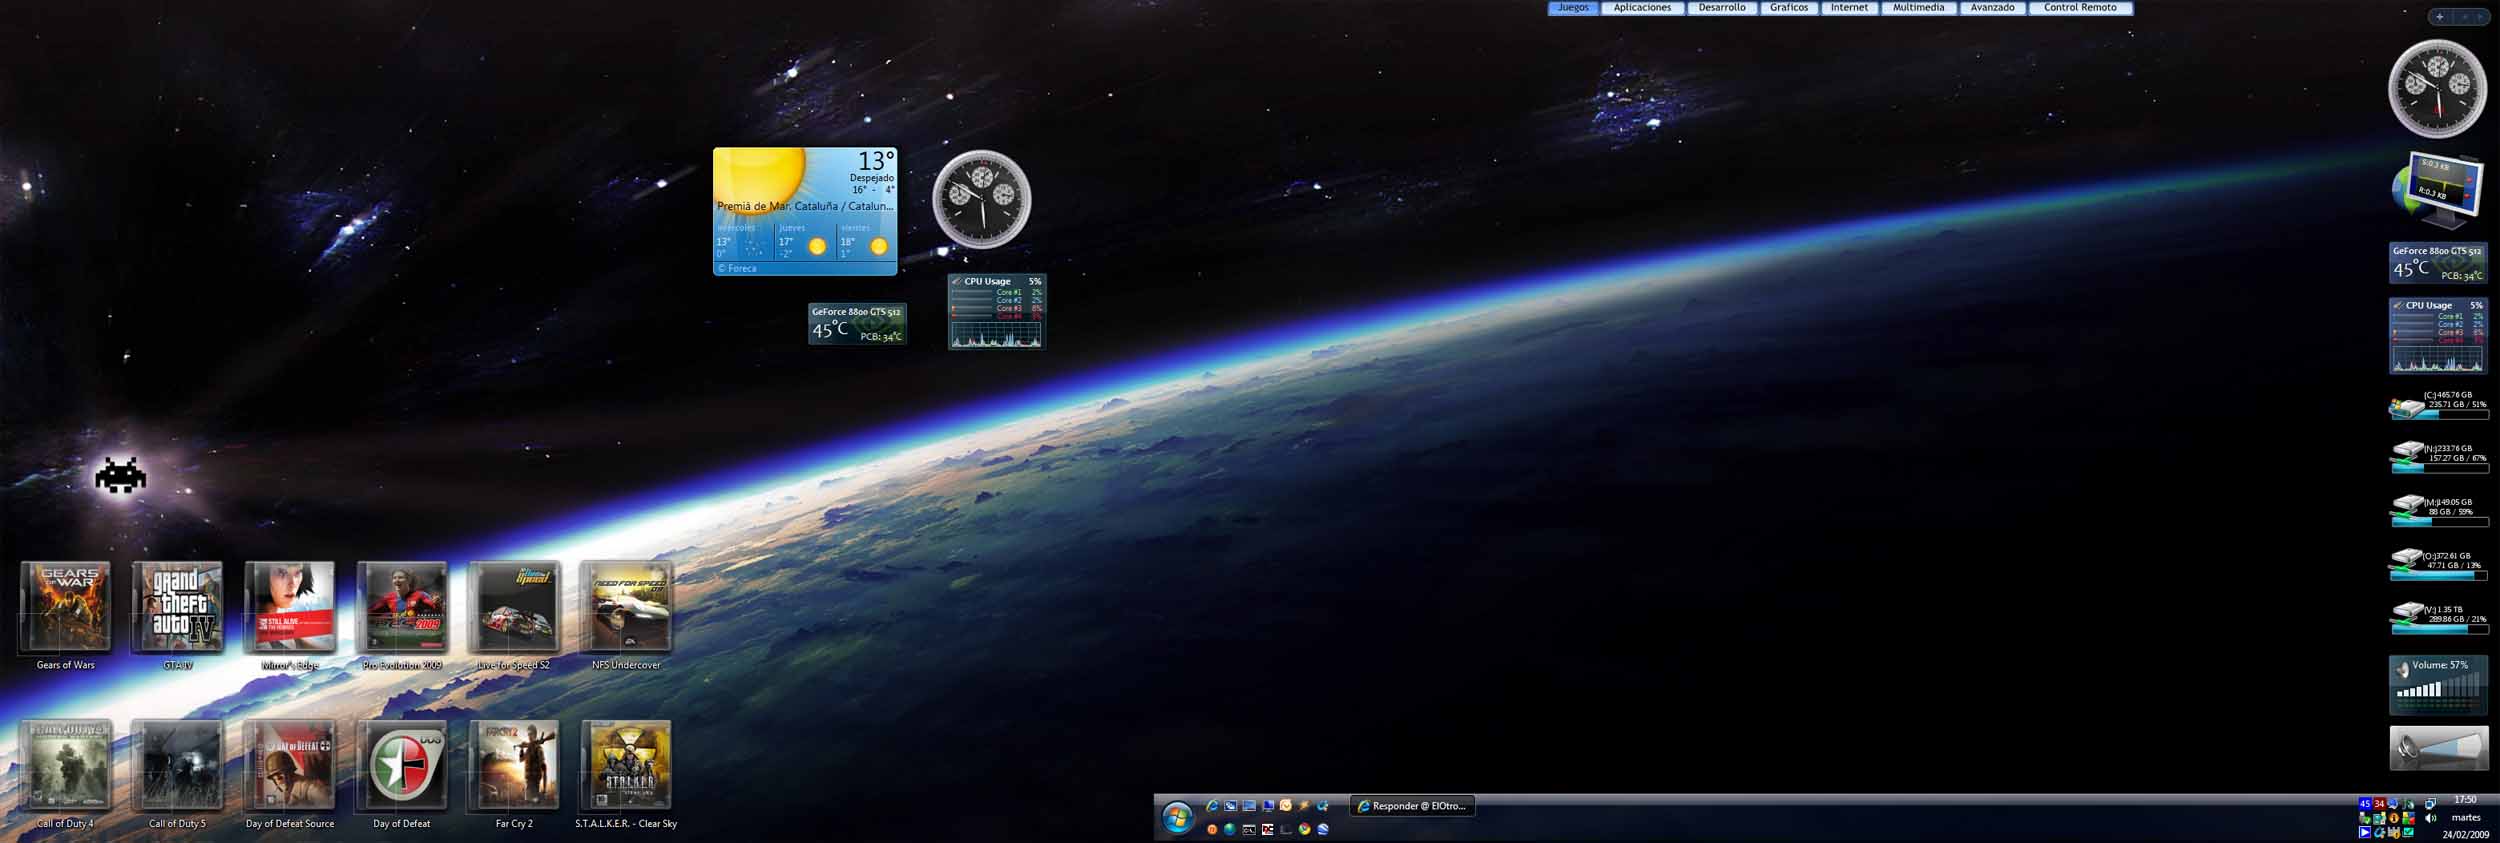Click the Space Invader alien desktop icon
The width and height of the screenshot is (2500, 843).
[x=120, y=475]
